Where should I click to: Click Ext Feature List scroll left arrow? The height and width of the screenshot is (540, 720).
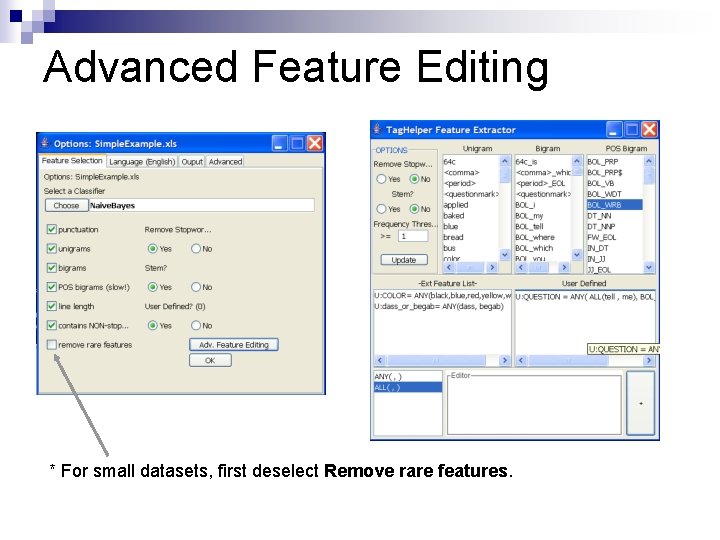point(380,360)
